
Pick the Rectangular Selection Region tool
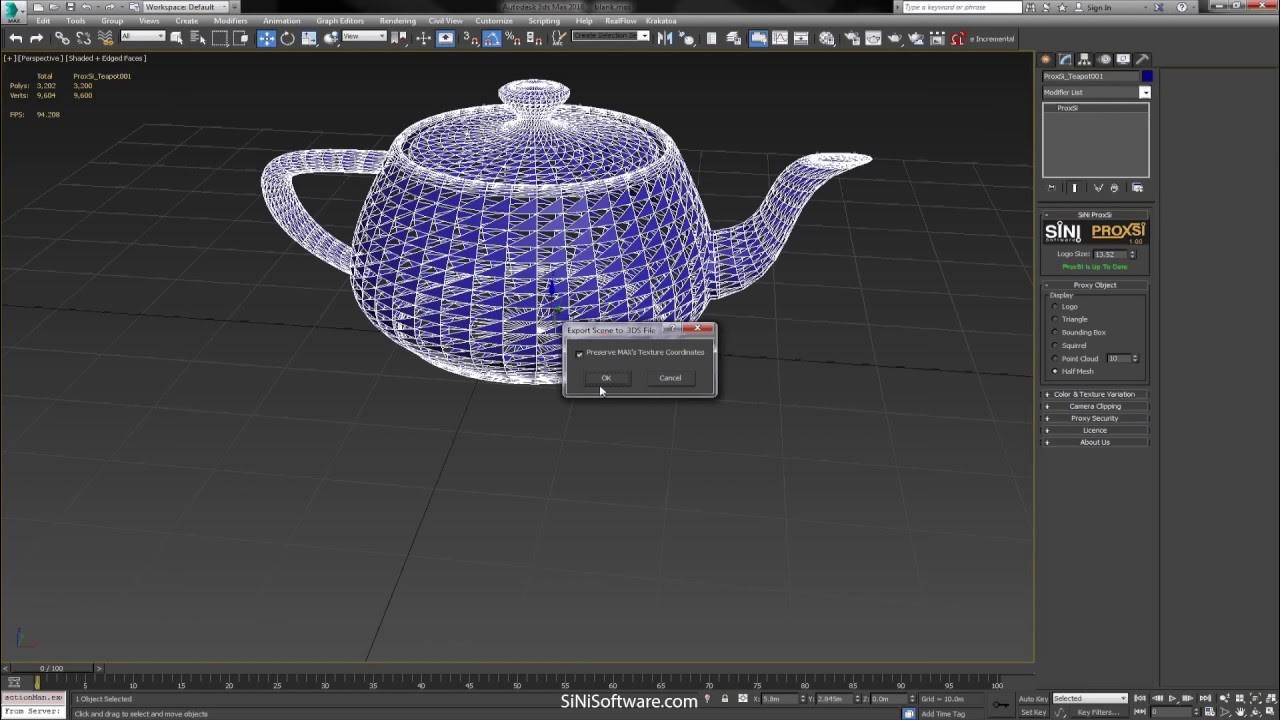click(x=220, y=38)
